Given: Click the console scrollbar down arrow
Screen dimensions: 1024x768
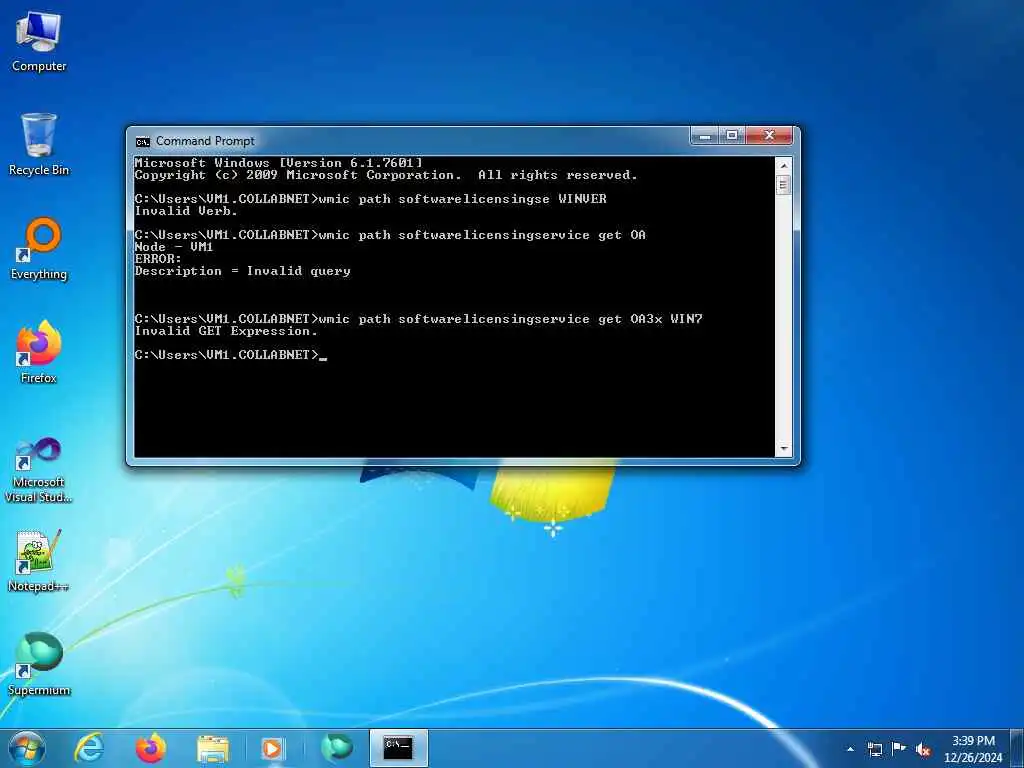Looking at the screenshot, I should [784, 449].
